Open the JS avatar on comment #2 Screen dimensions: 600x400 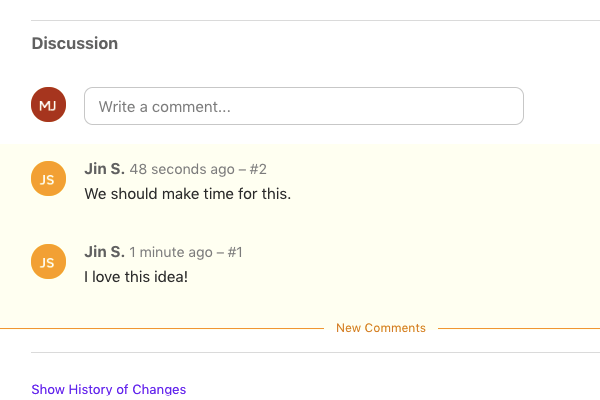(x=49, y=179)
